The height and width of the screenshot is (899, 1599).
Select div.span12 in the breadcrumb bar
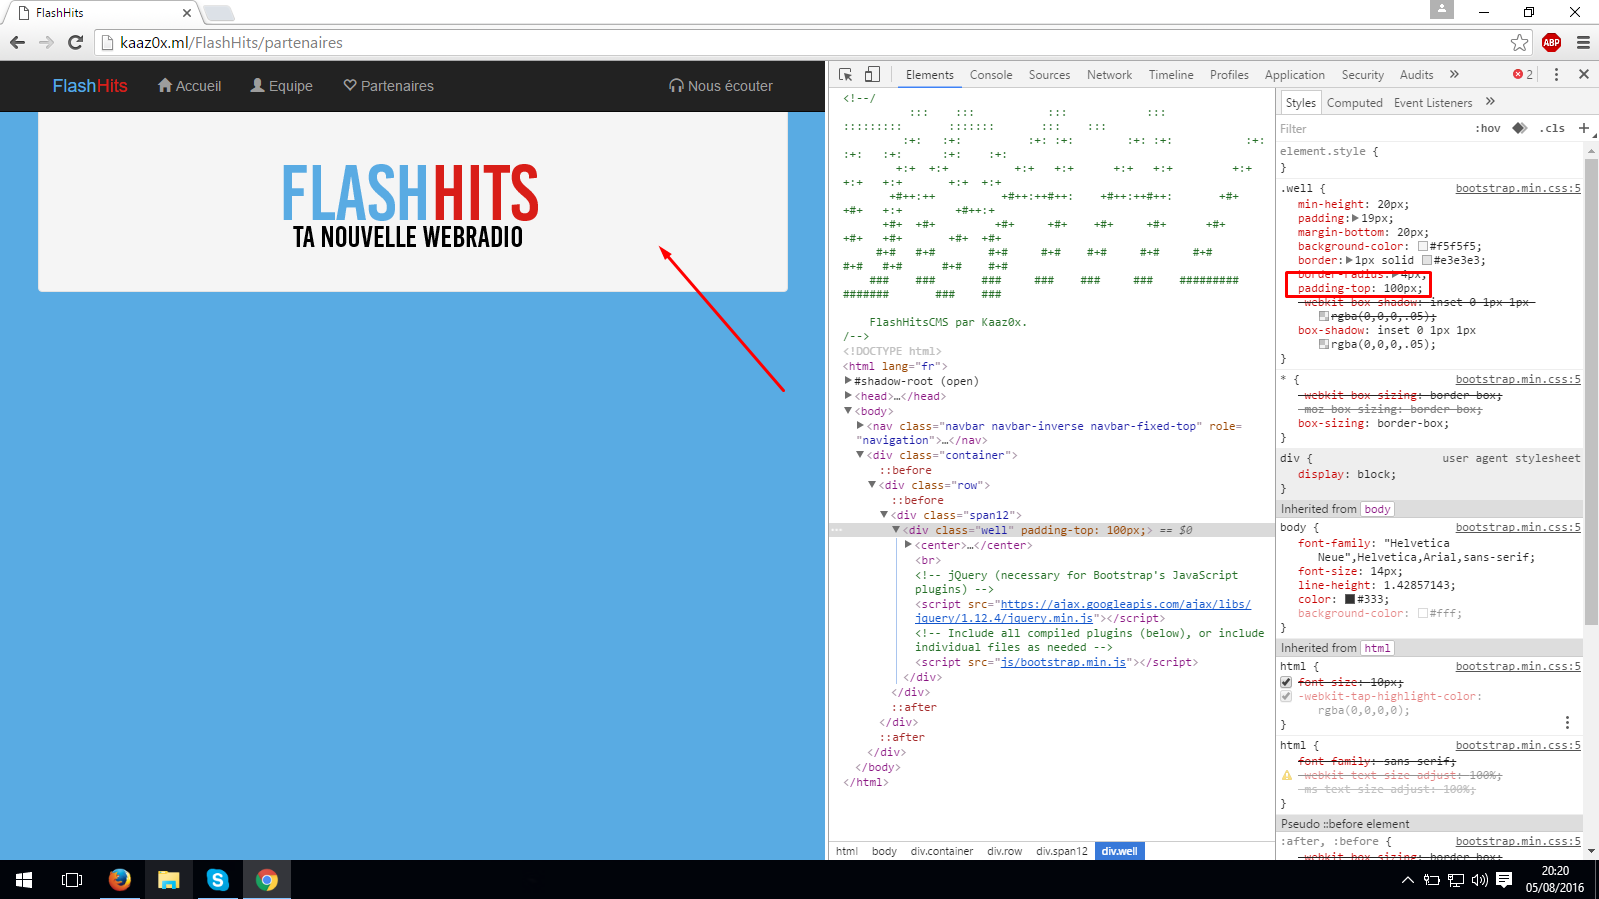coord(1062,851)
